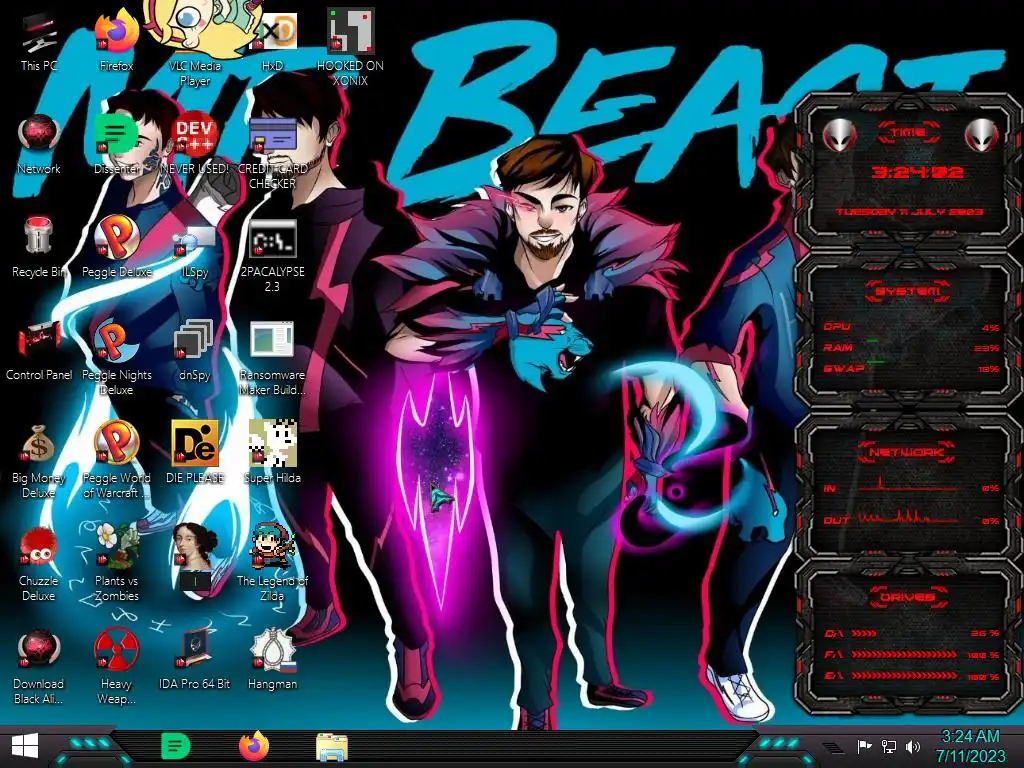
Task: Click the C:\ drive usage bar
Action: 912,633
